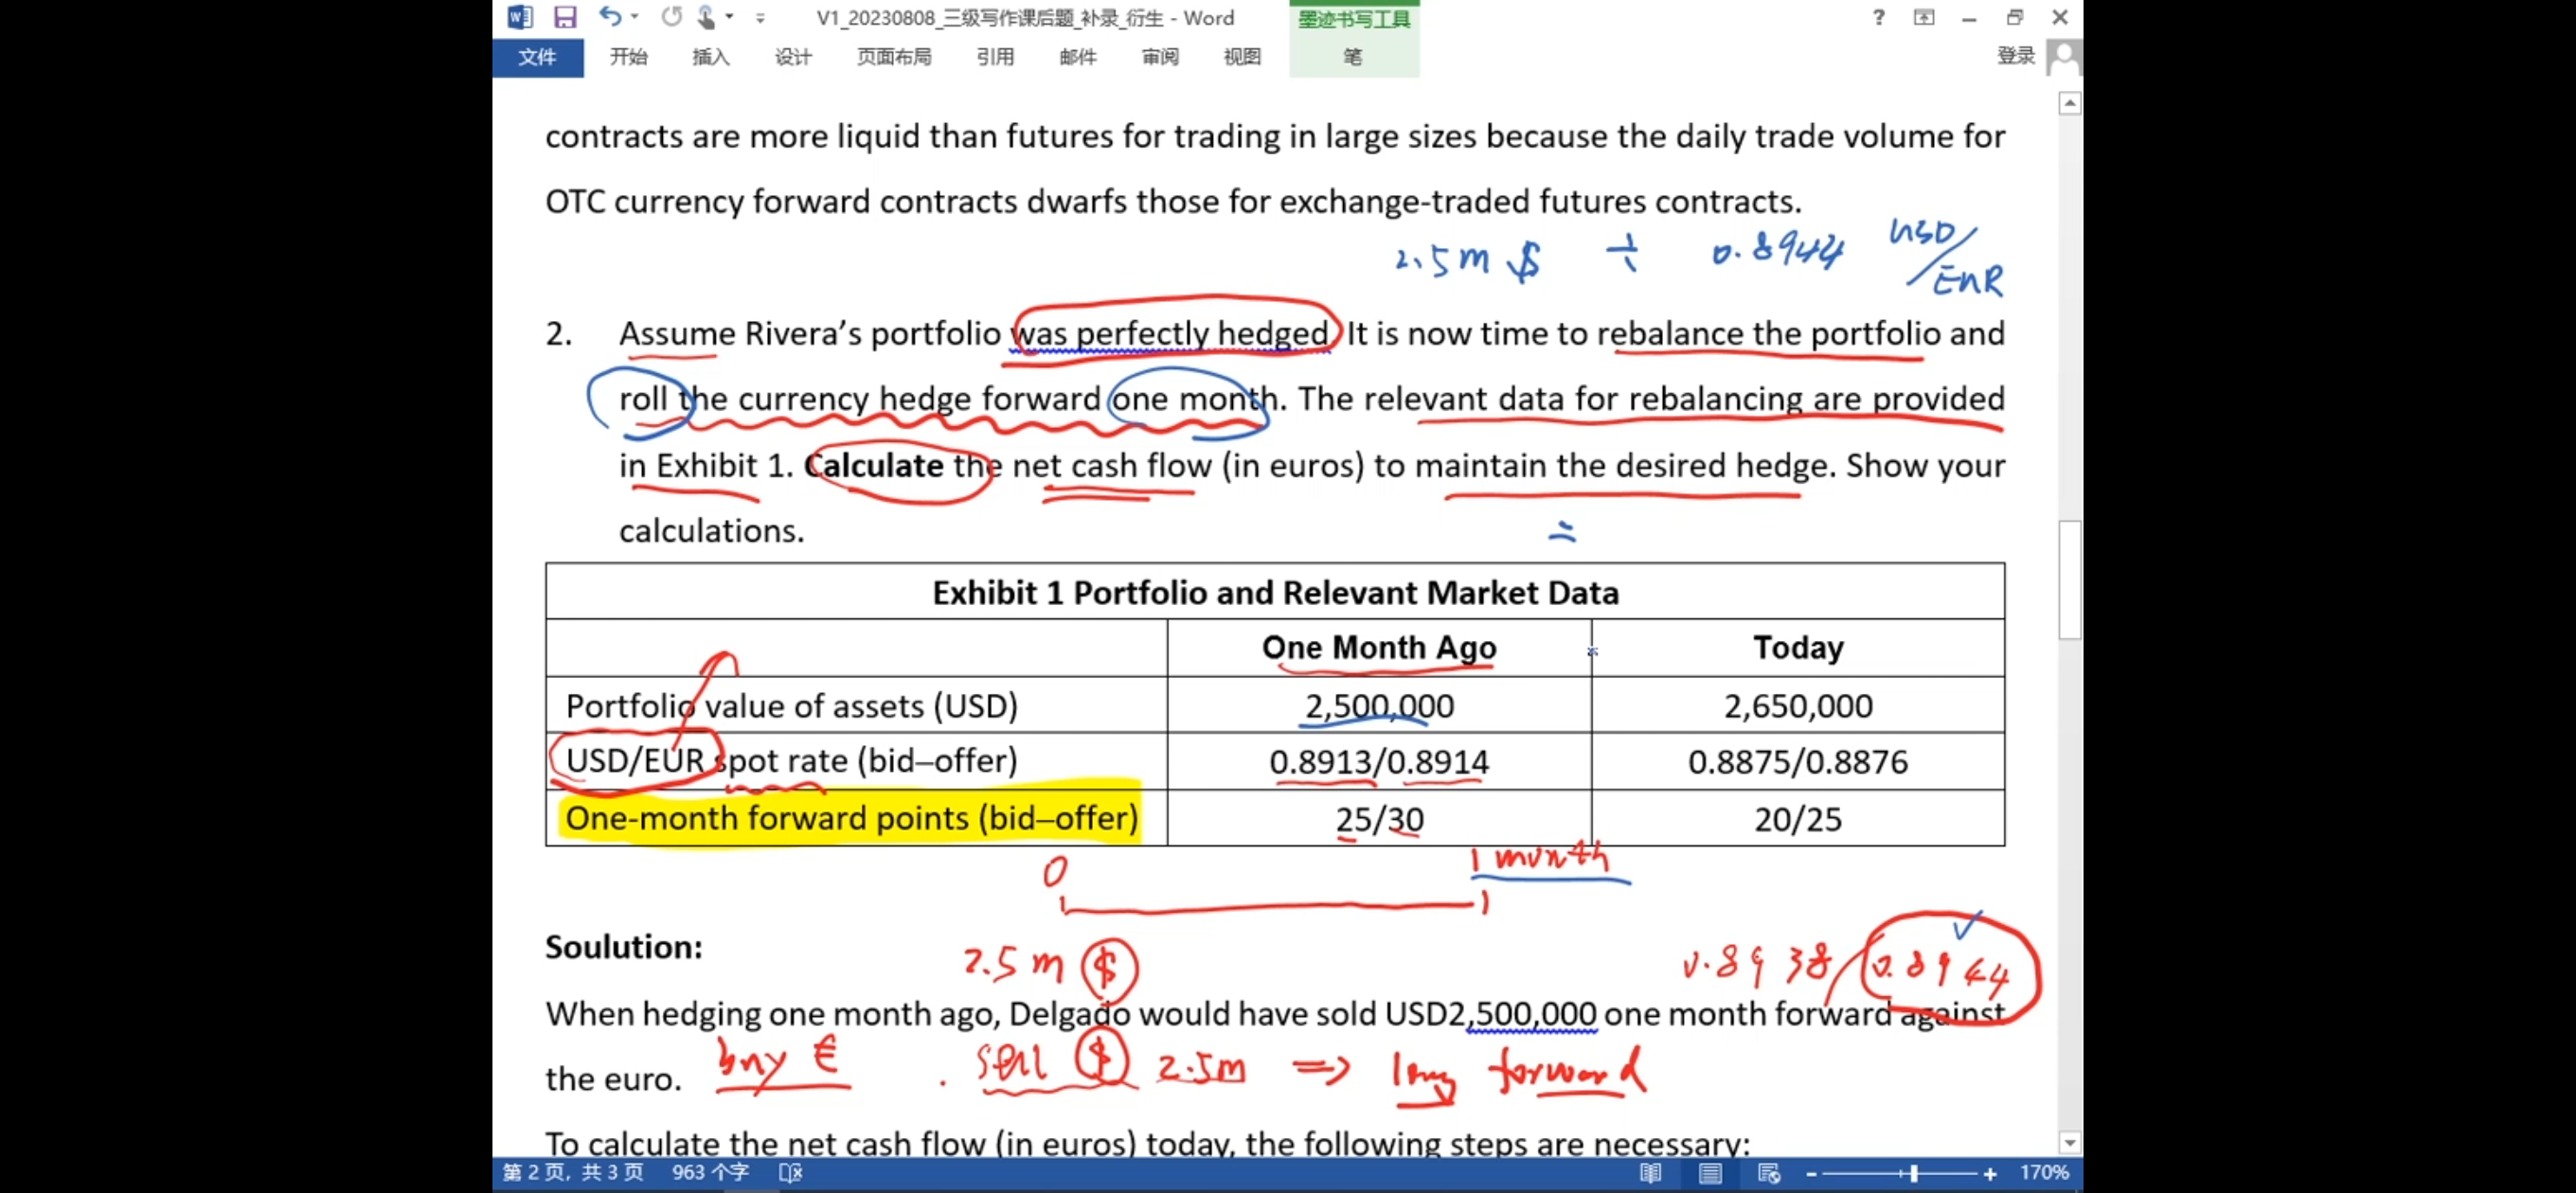This screenshot has height=1193, width=2576.
Task: Open the 文件 (File) tab
Action: 537,57
